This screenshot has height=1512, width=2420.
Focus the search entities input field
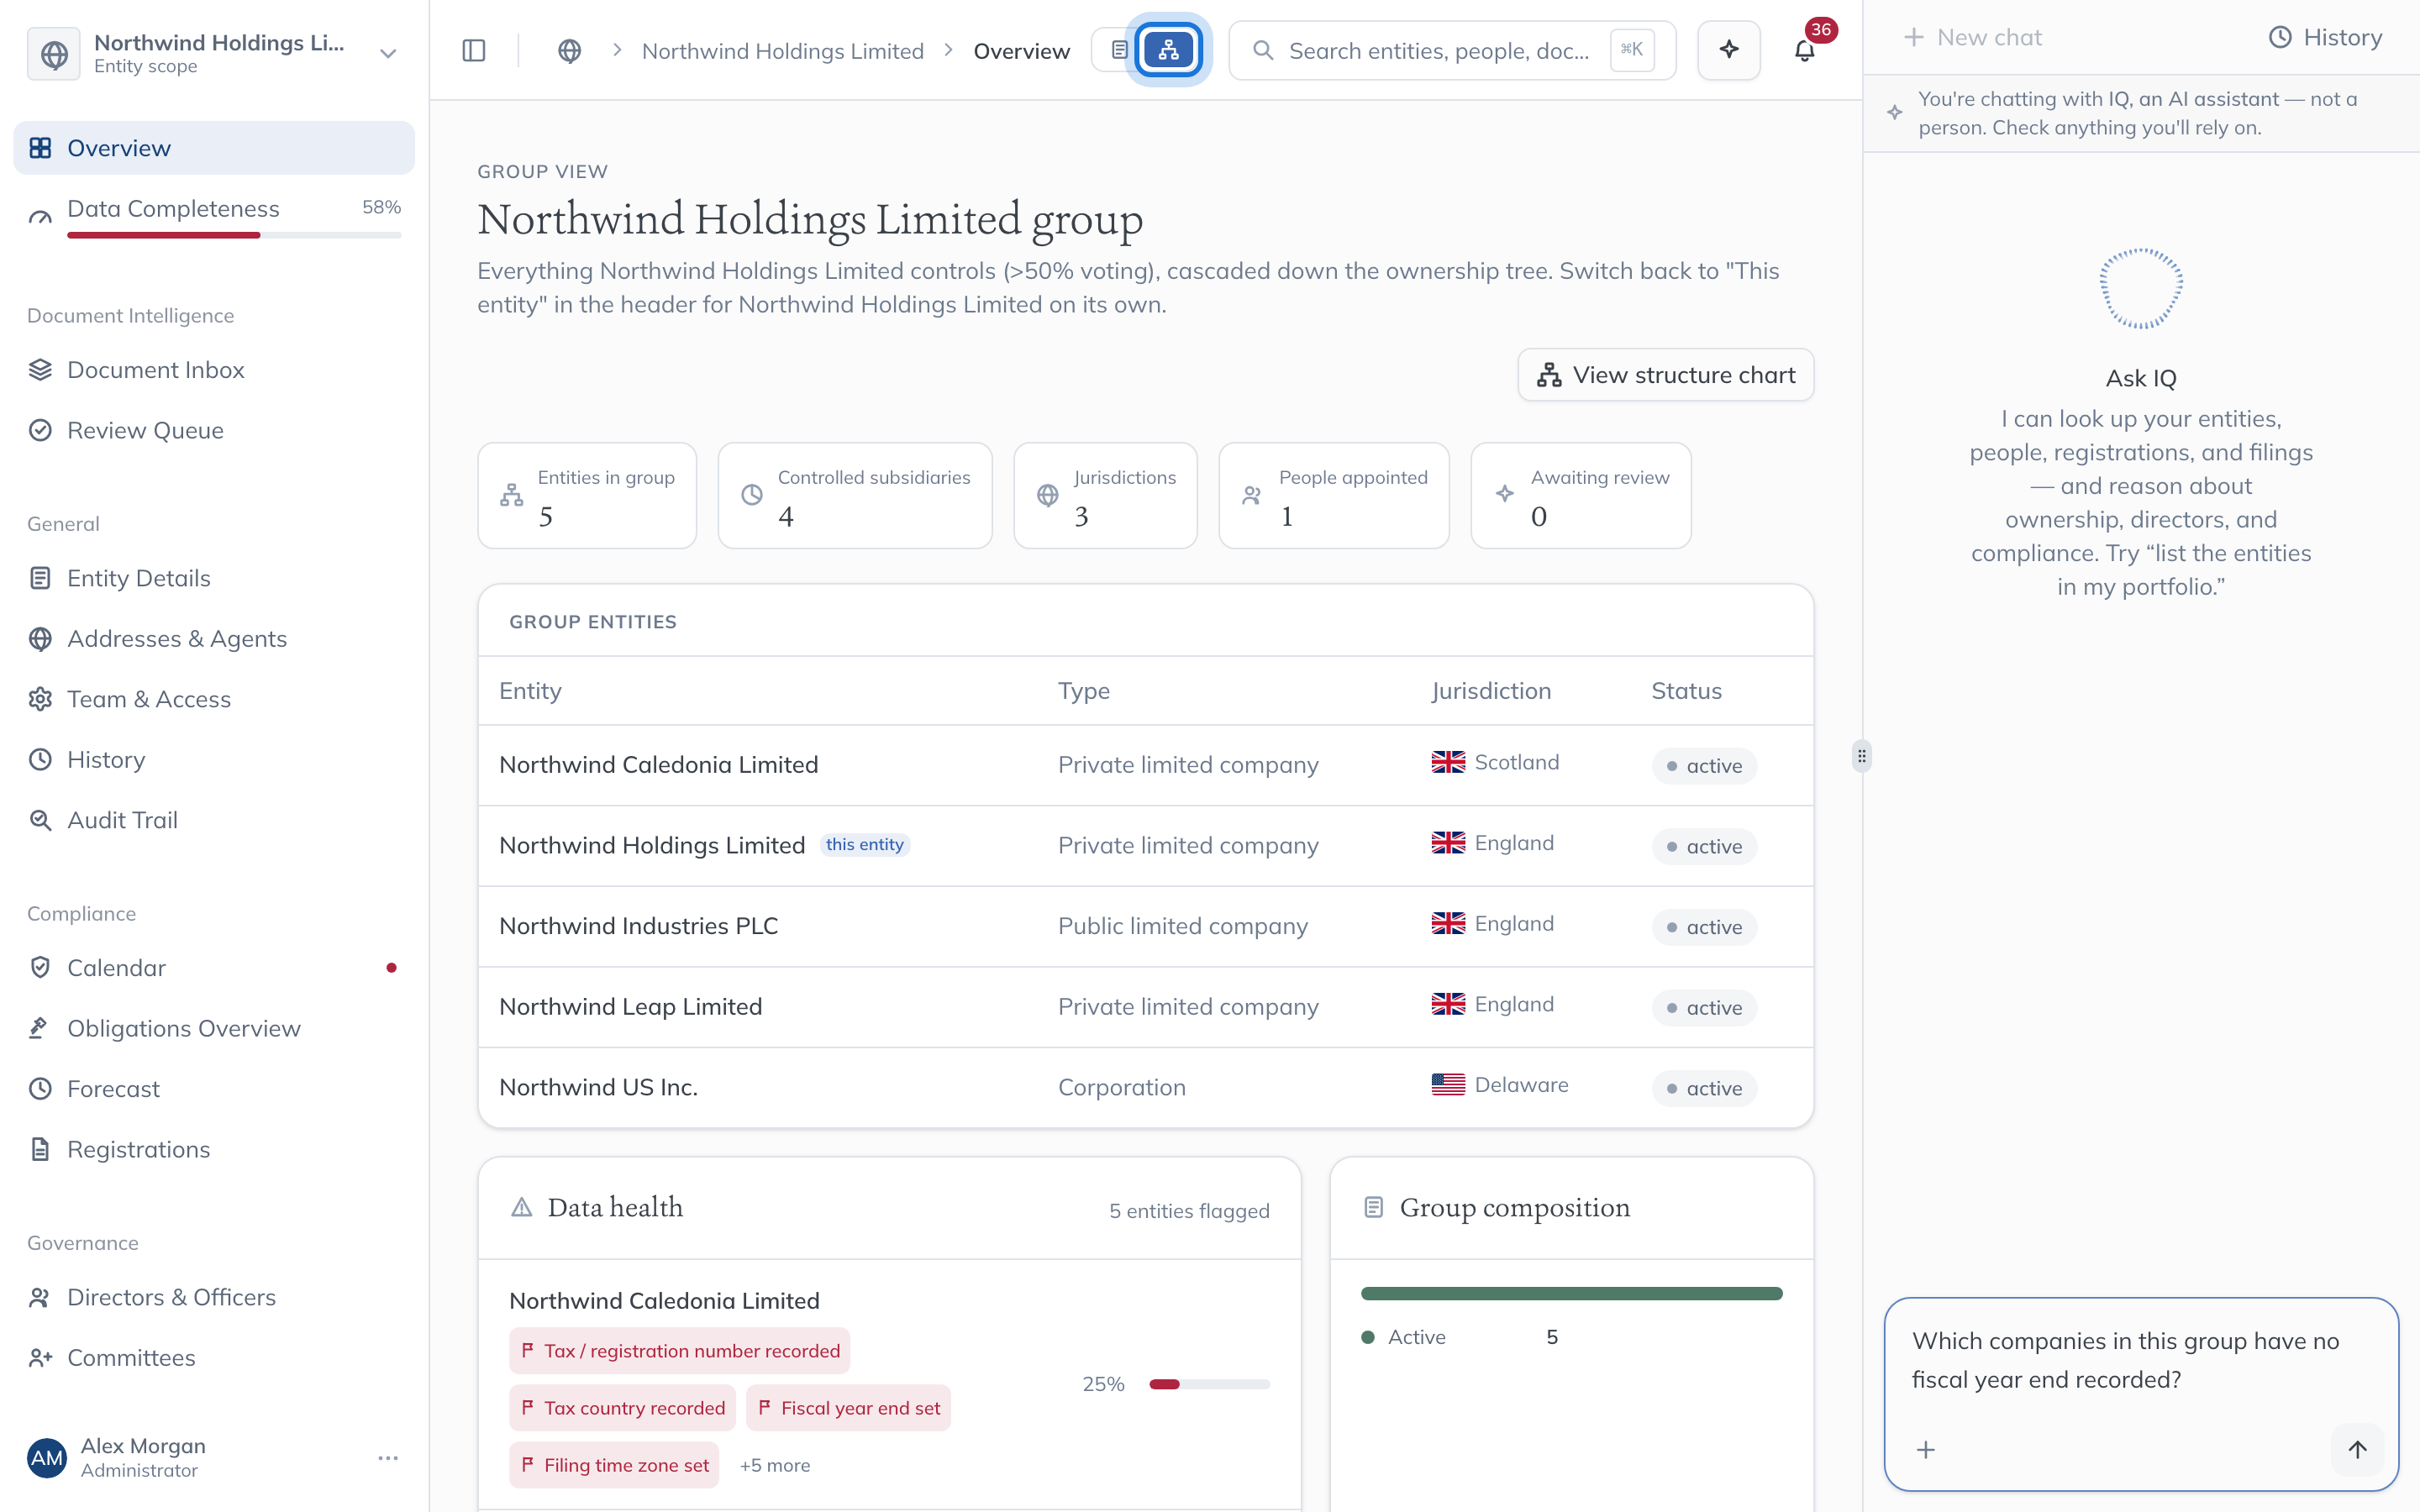1452,50
